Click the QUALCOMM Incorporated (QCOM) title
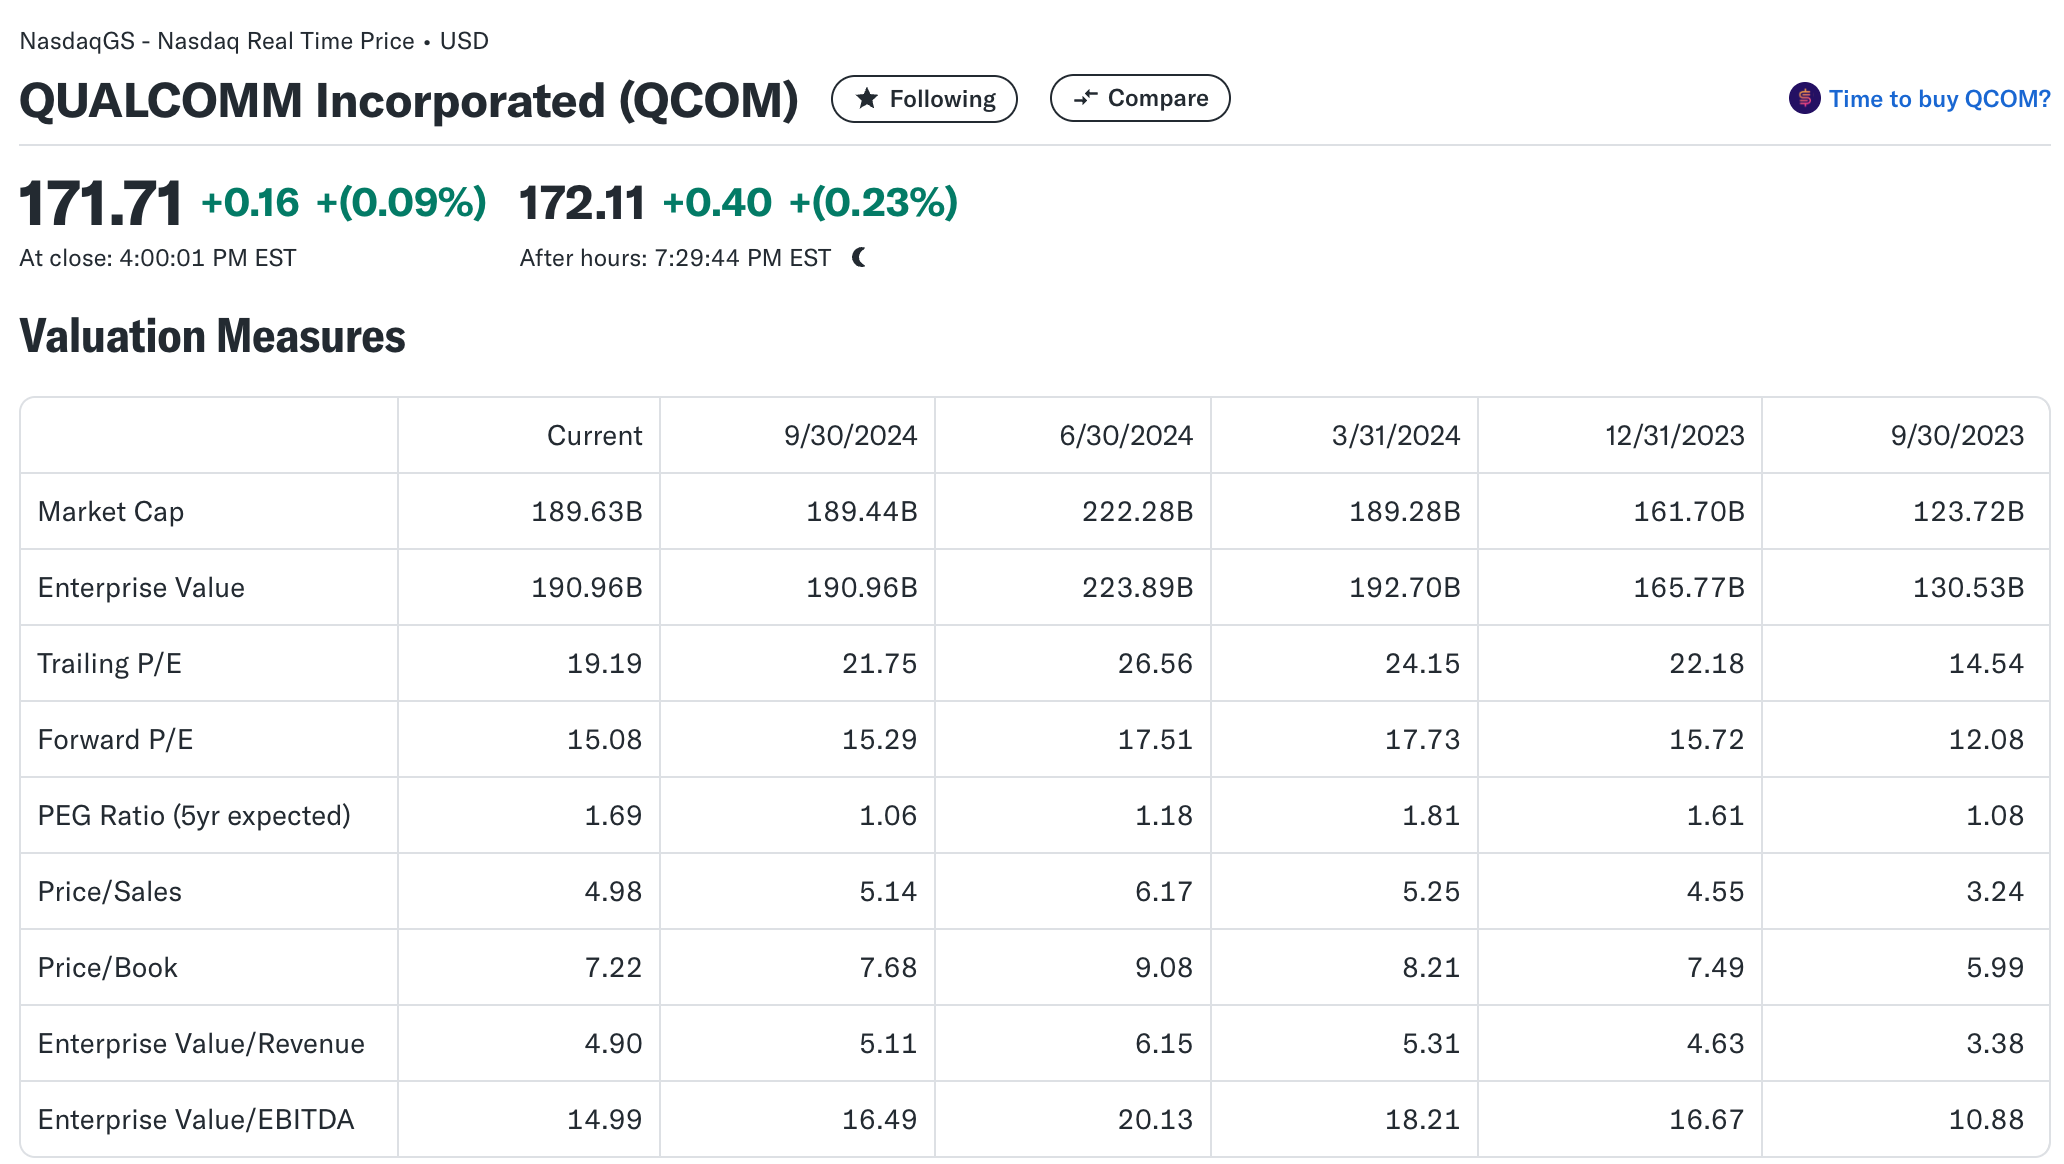 coord(409,101)
